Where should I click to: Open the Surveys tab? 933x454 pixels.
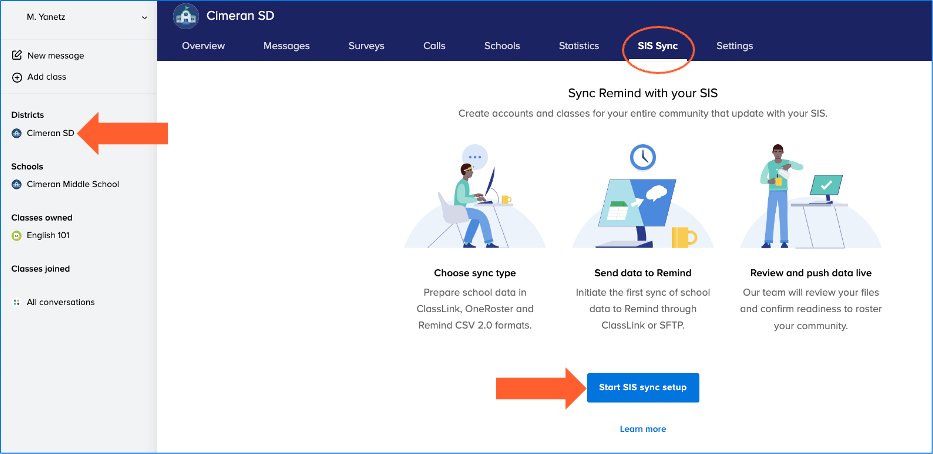(x=366, y=46)
